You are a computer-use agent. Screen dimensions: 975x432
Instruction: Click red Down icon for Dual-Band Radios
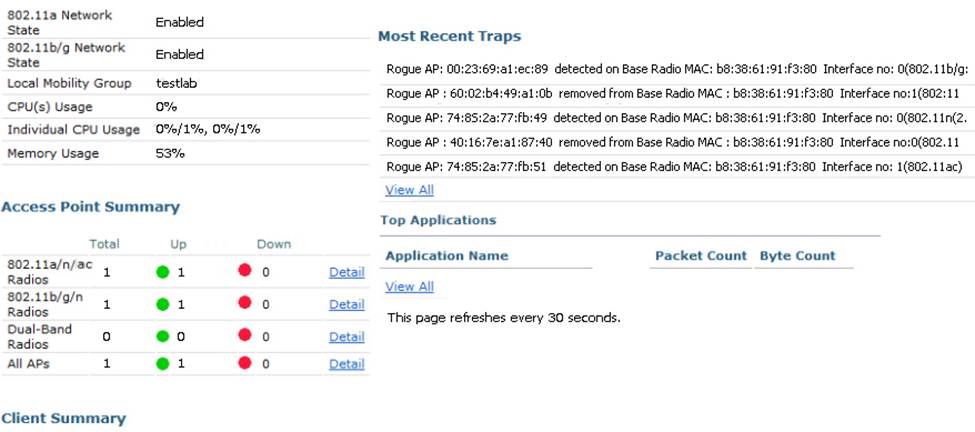[244, 337]
